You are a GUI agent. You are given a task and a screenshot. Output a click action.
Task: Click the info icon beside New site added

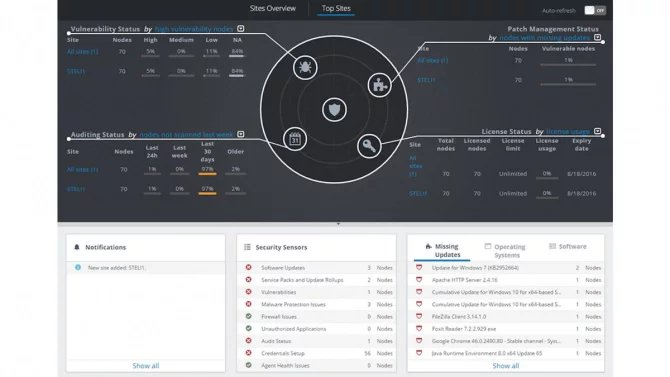click(x=78, y=267)
